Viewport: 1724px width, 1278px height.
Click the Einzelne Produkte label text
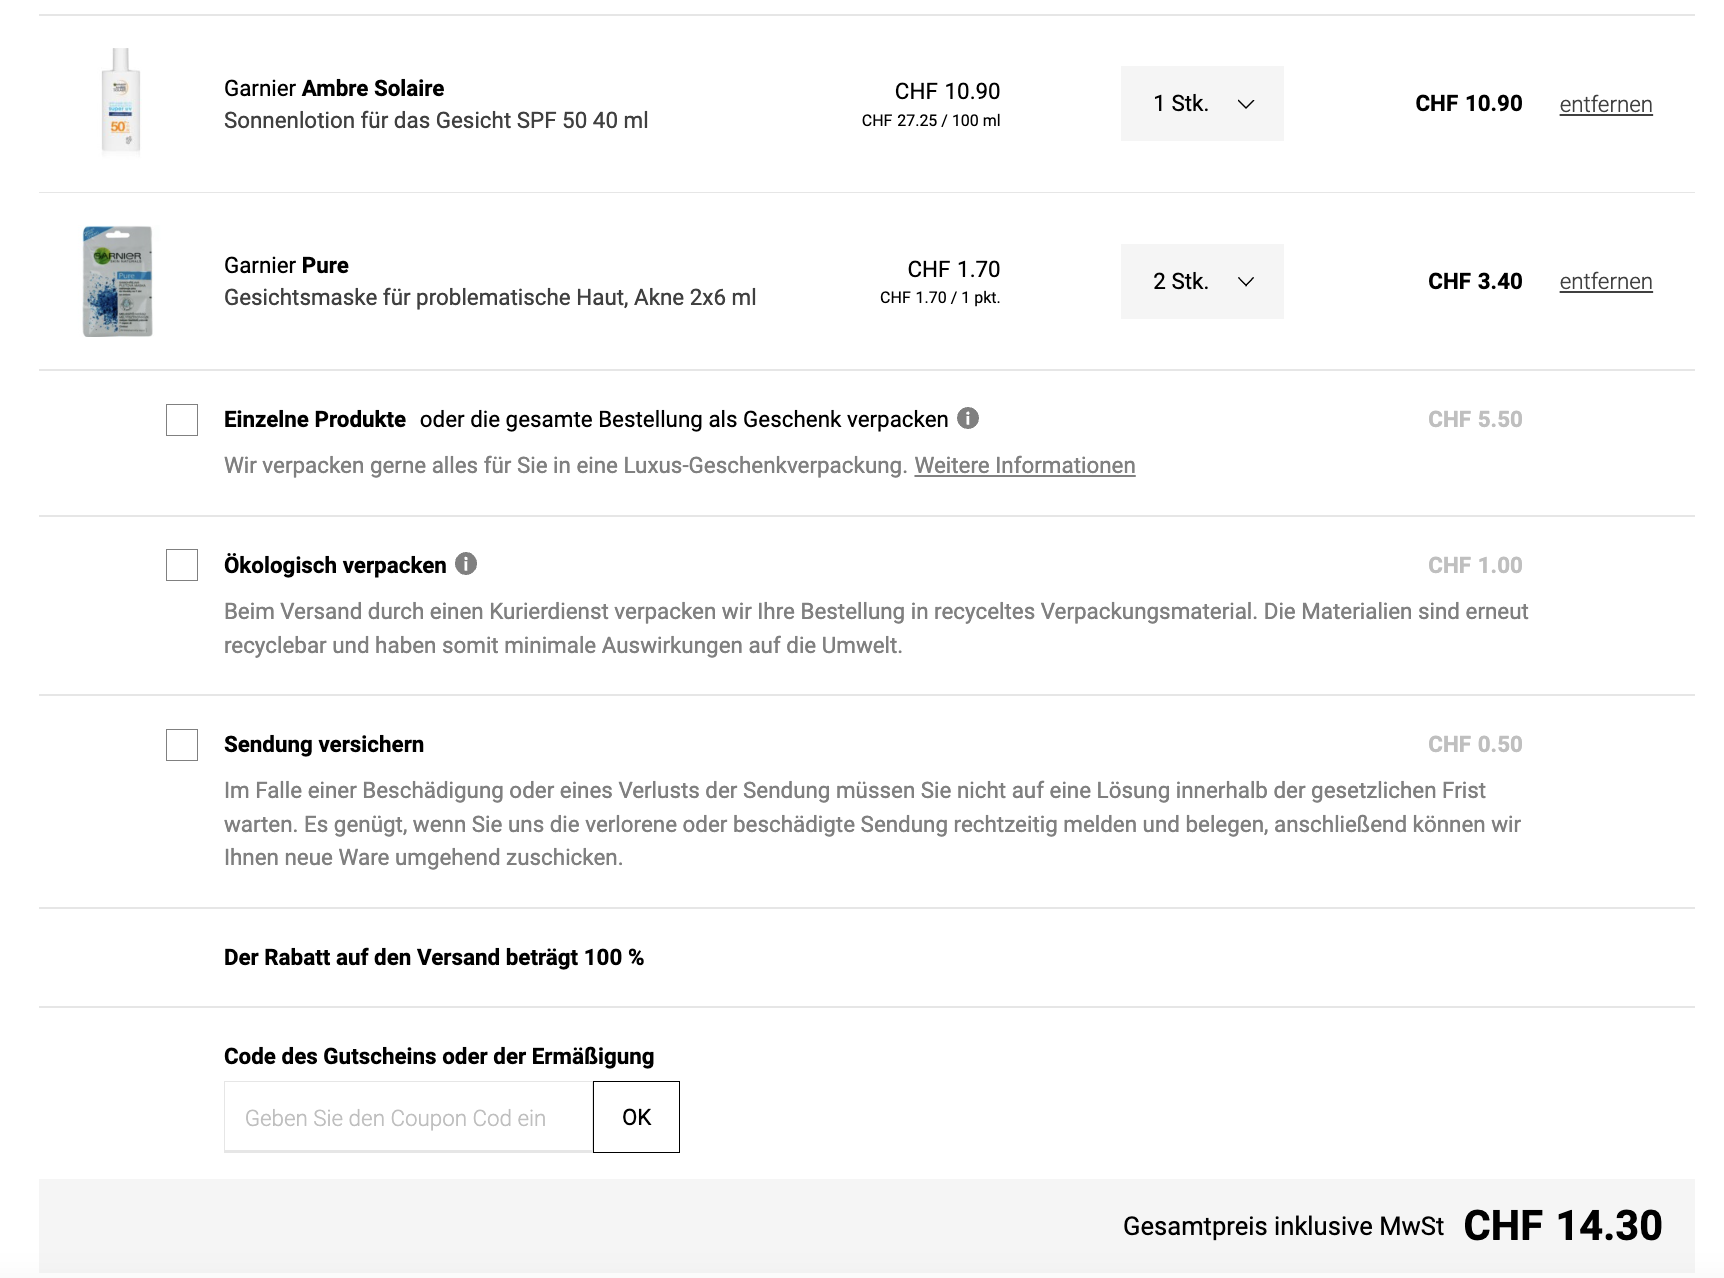point(315,420)
